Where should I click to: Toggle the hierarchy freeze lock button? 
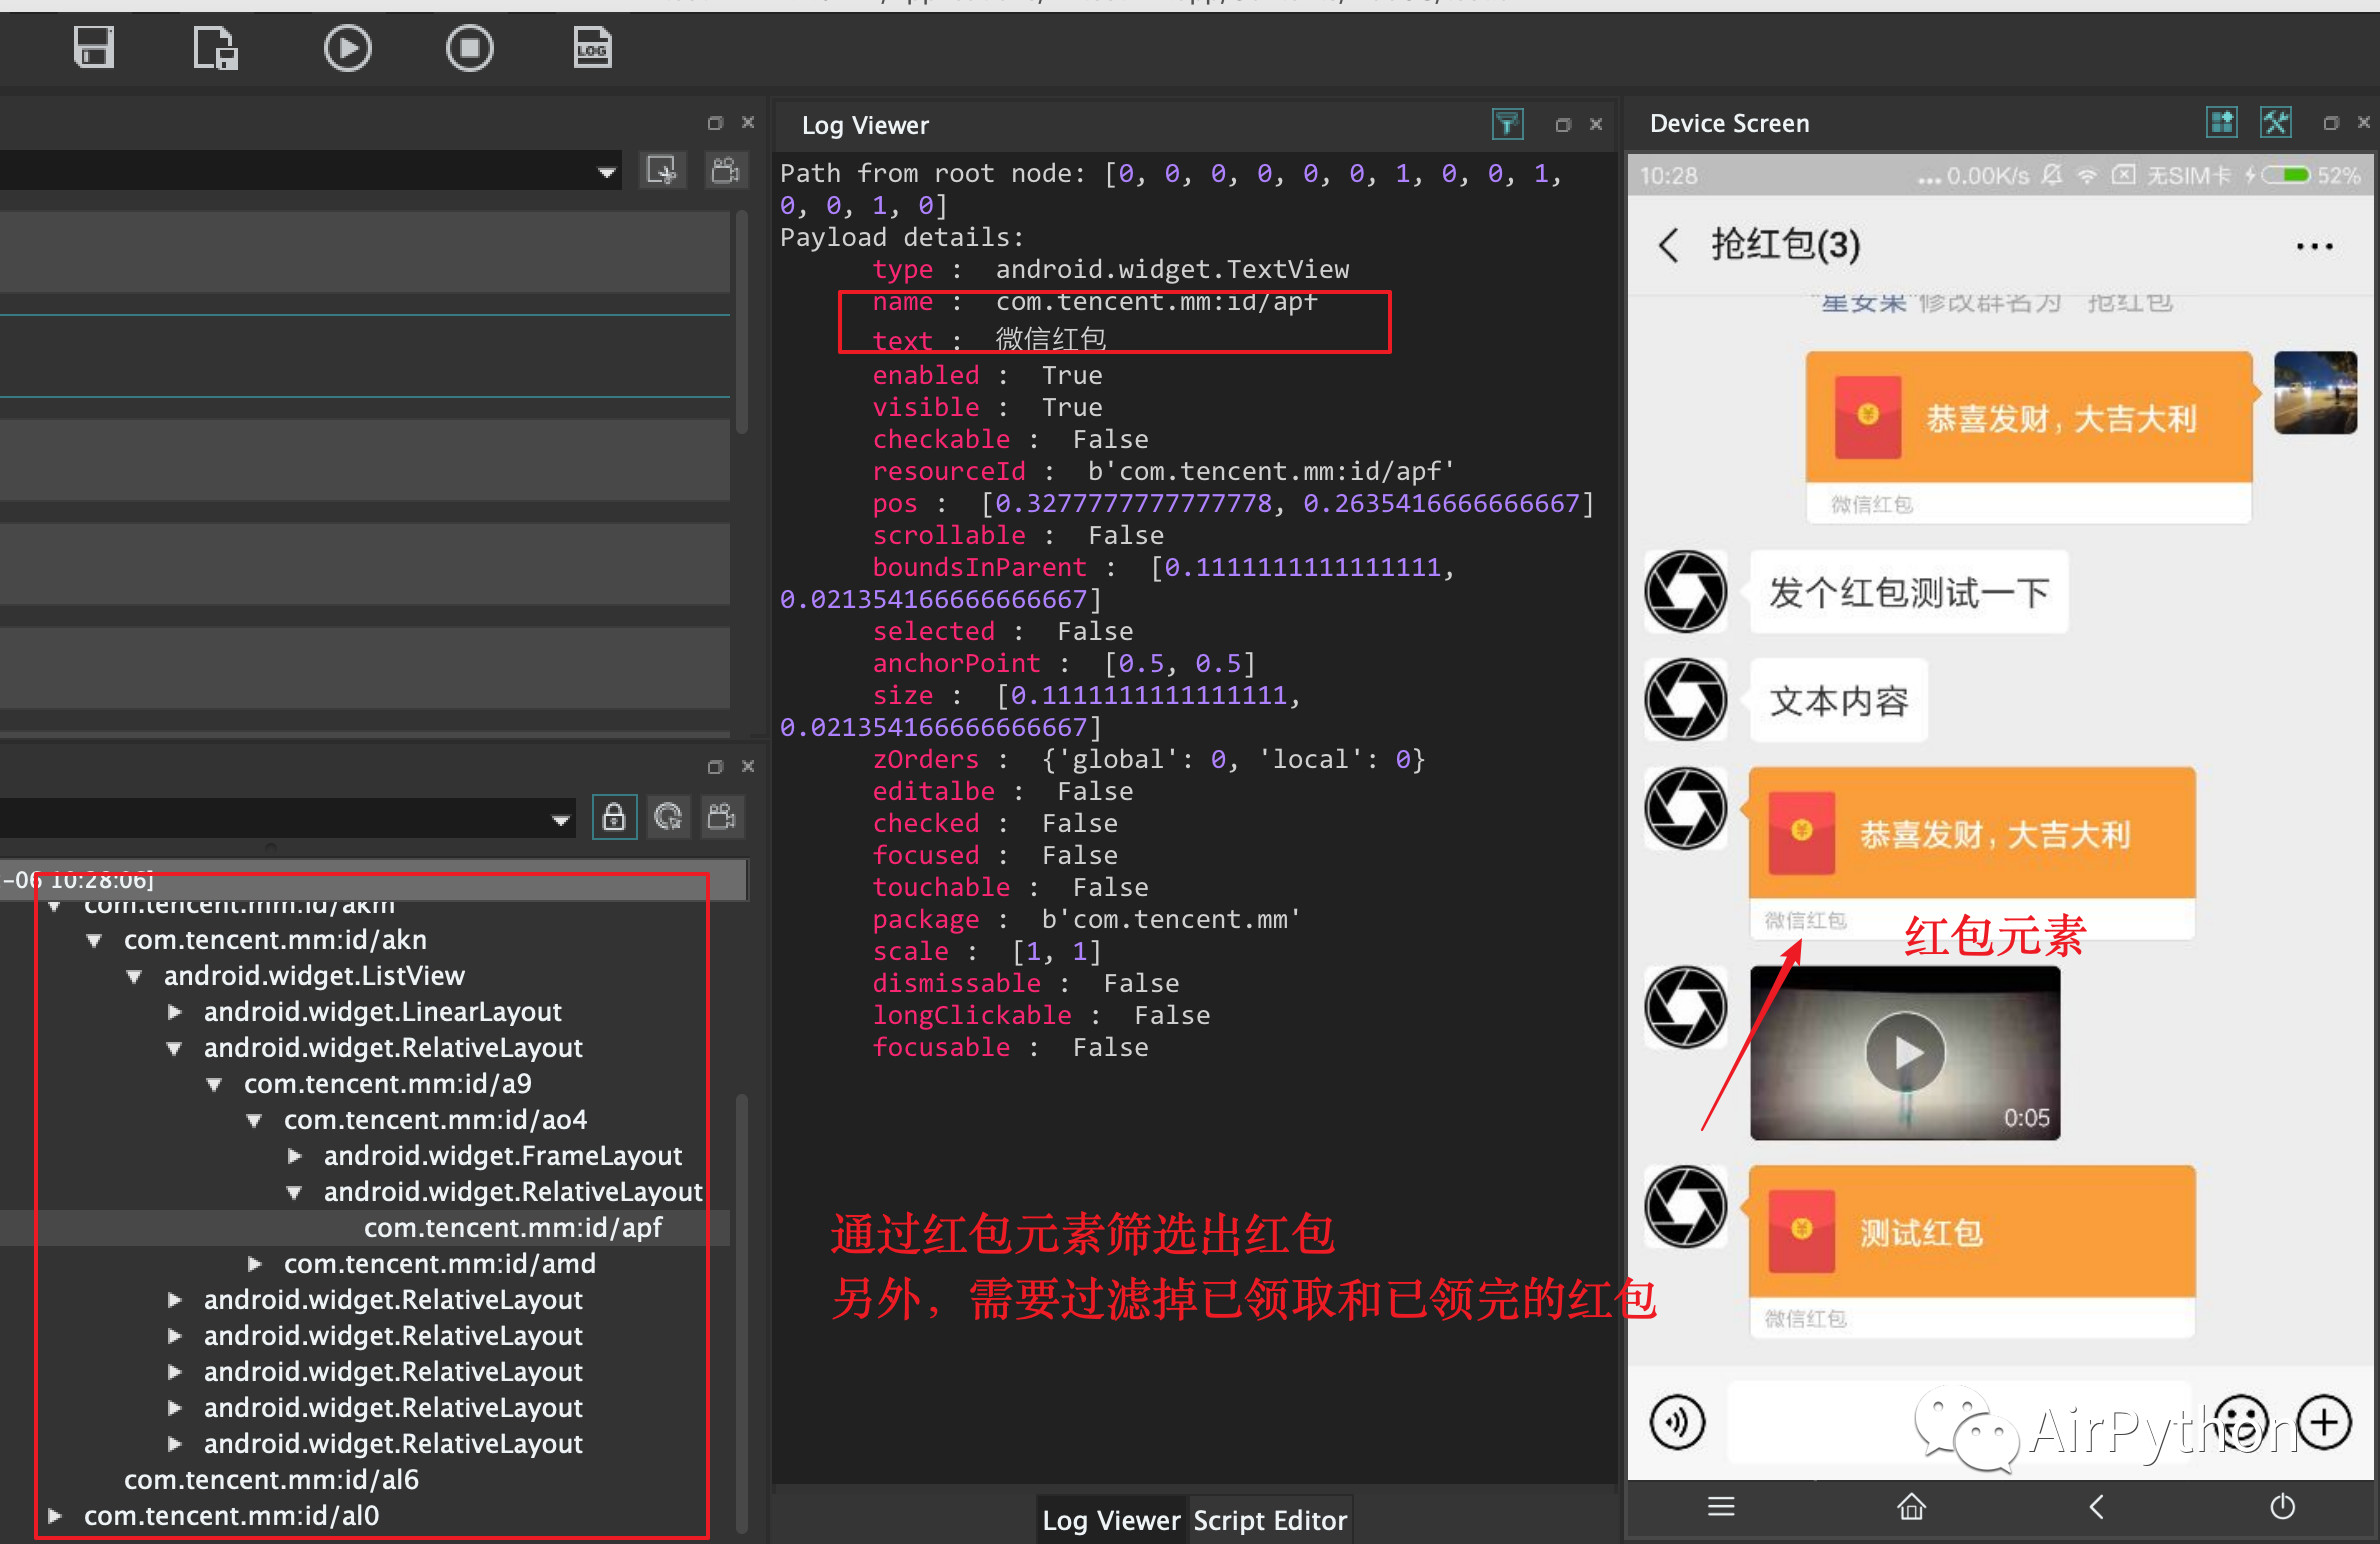[x=614, y=817]
